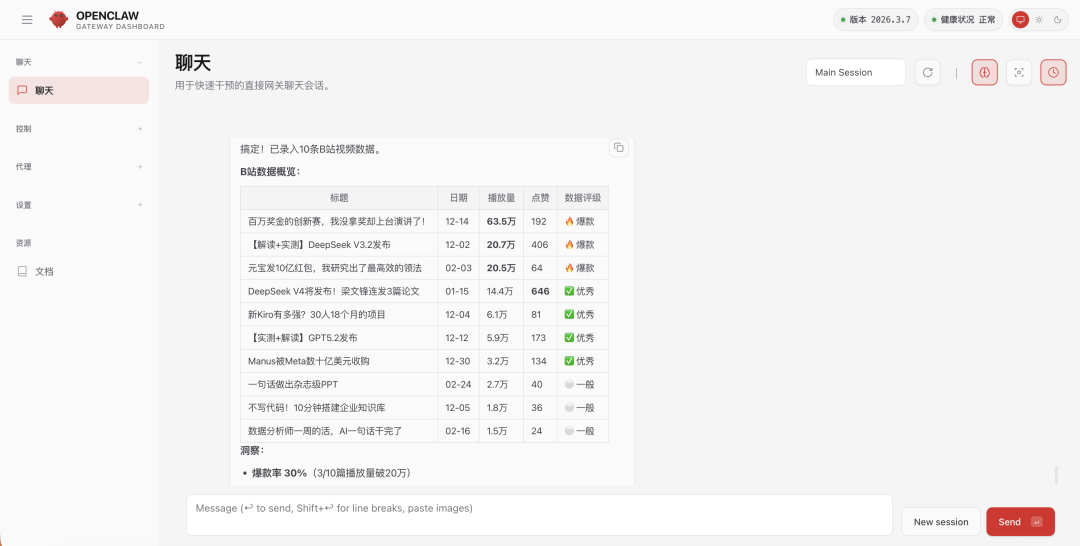Viewport: 1080px width, 546px height.
Task: Toggle the brain thinking icon button
Action: pyautogui.click(x=984, y=72)
